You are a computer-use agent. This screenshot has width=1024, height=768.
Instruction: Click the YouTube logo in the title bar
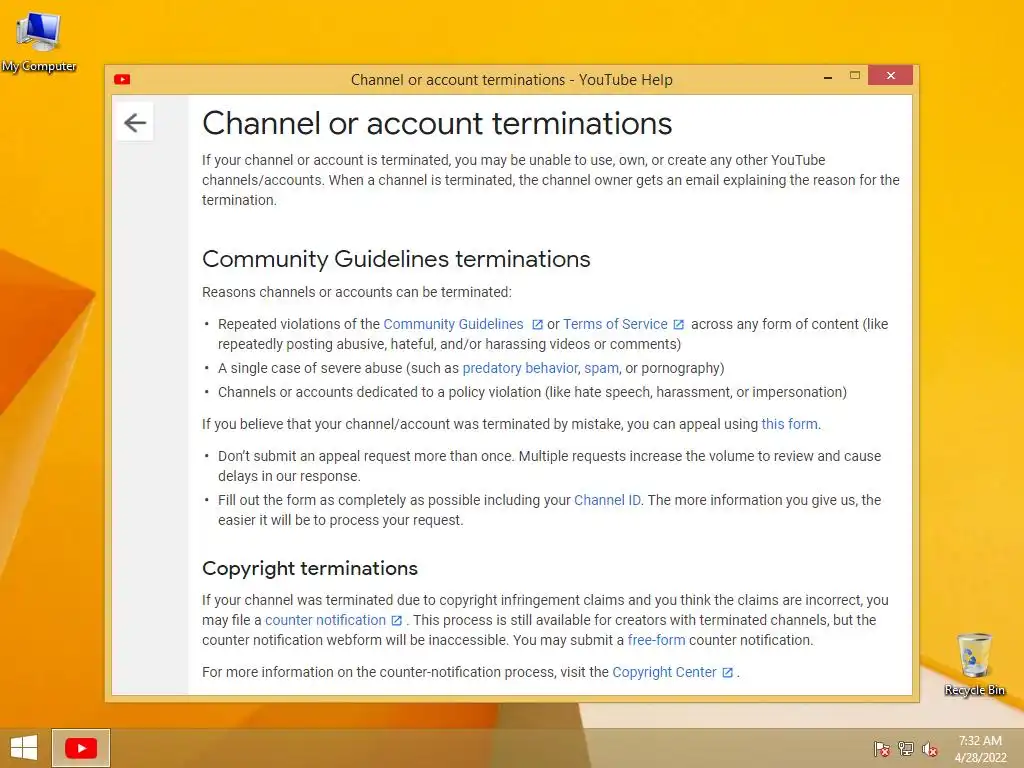122,80
